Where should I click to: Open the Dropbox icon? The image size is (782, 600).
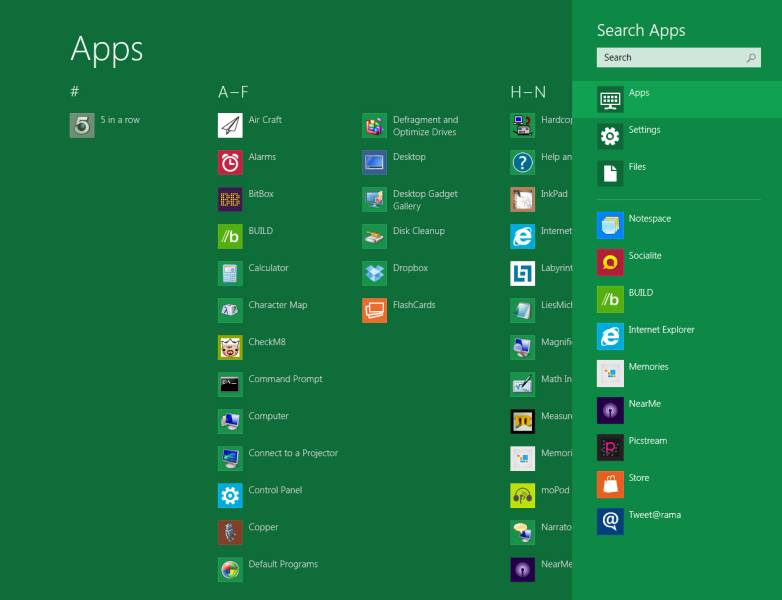[374, 273]
